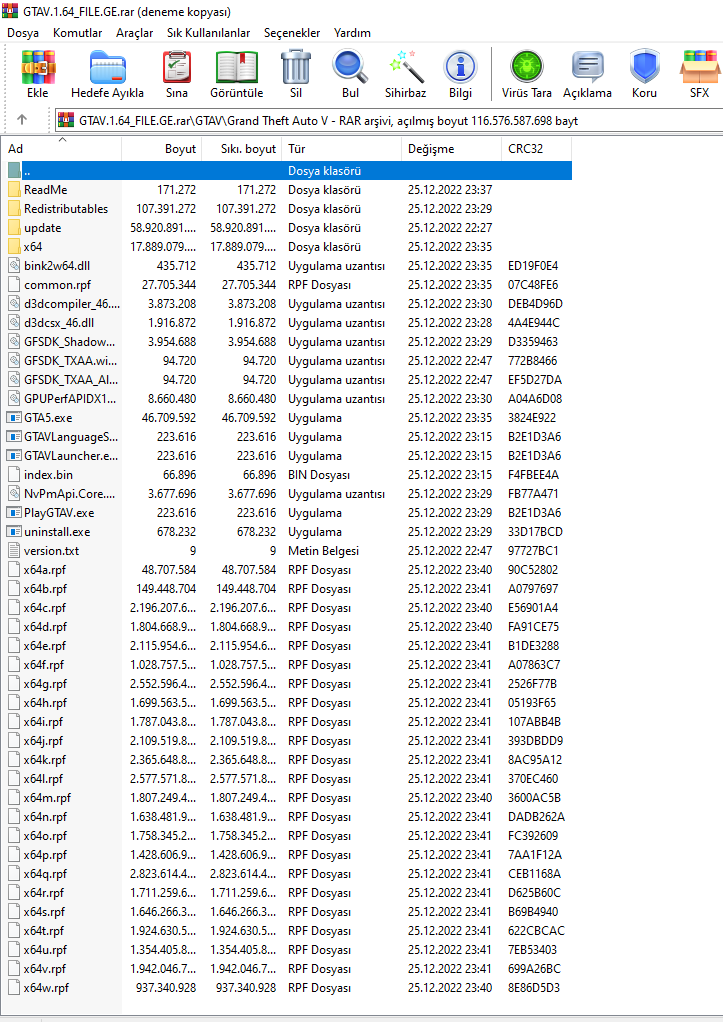Click the CRC32 value 97727BC1

(x=533, y=551)
